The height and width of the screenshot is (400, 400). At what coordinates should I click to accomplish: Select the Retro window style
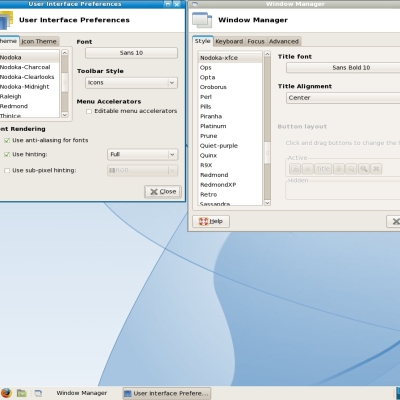coord(230,195)
